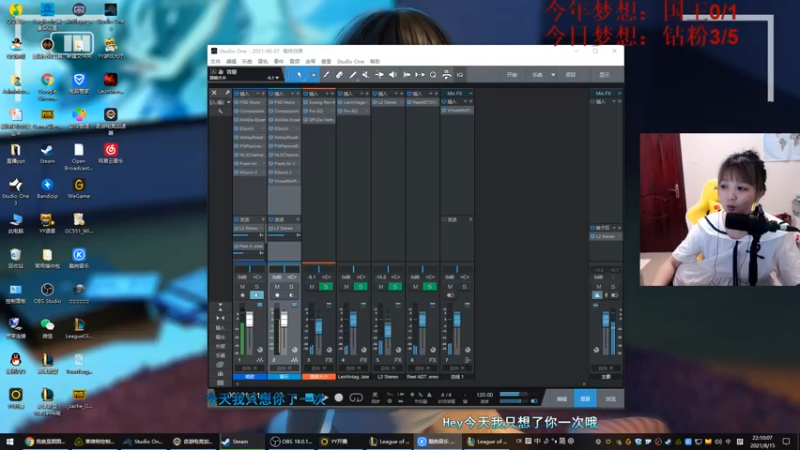Show 输入 channels in mixer sidebar
The image size is (800, 450).
point(220,328)
